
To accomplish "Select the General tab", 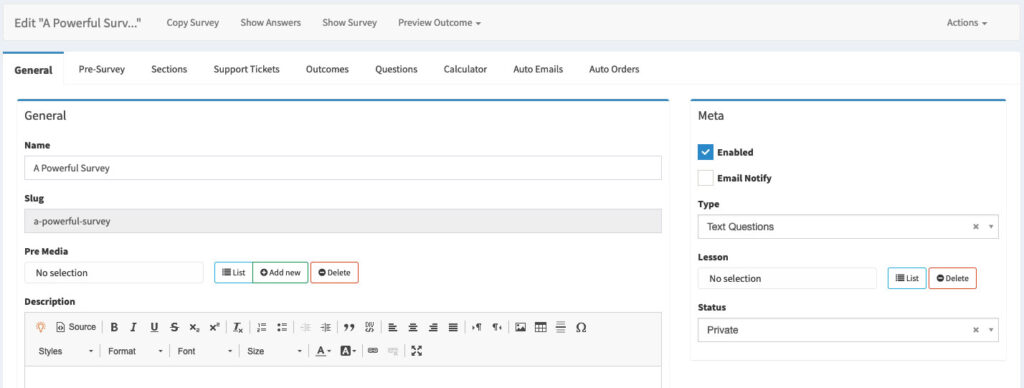I will tap(33, 69).
